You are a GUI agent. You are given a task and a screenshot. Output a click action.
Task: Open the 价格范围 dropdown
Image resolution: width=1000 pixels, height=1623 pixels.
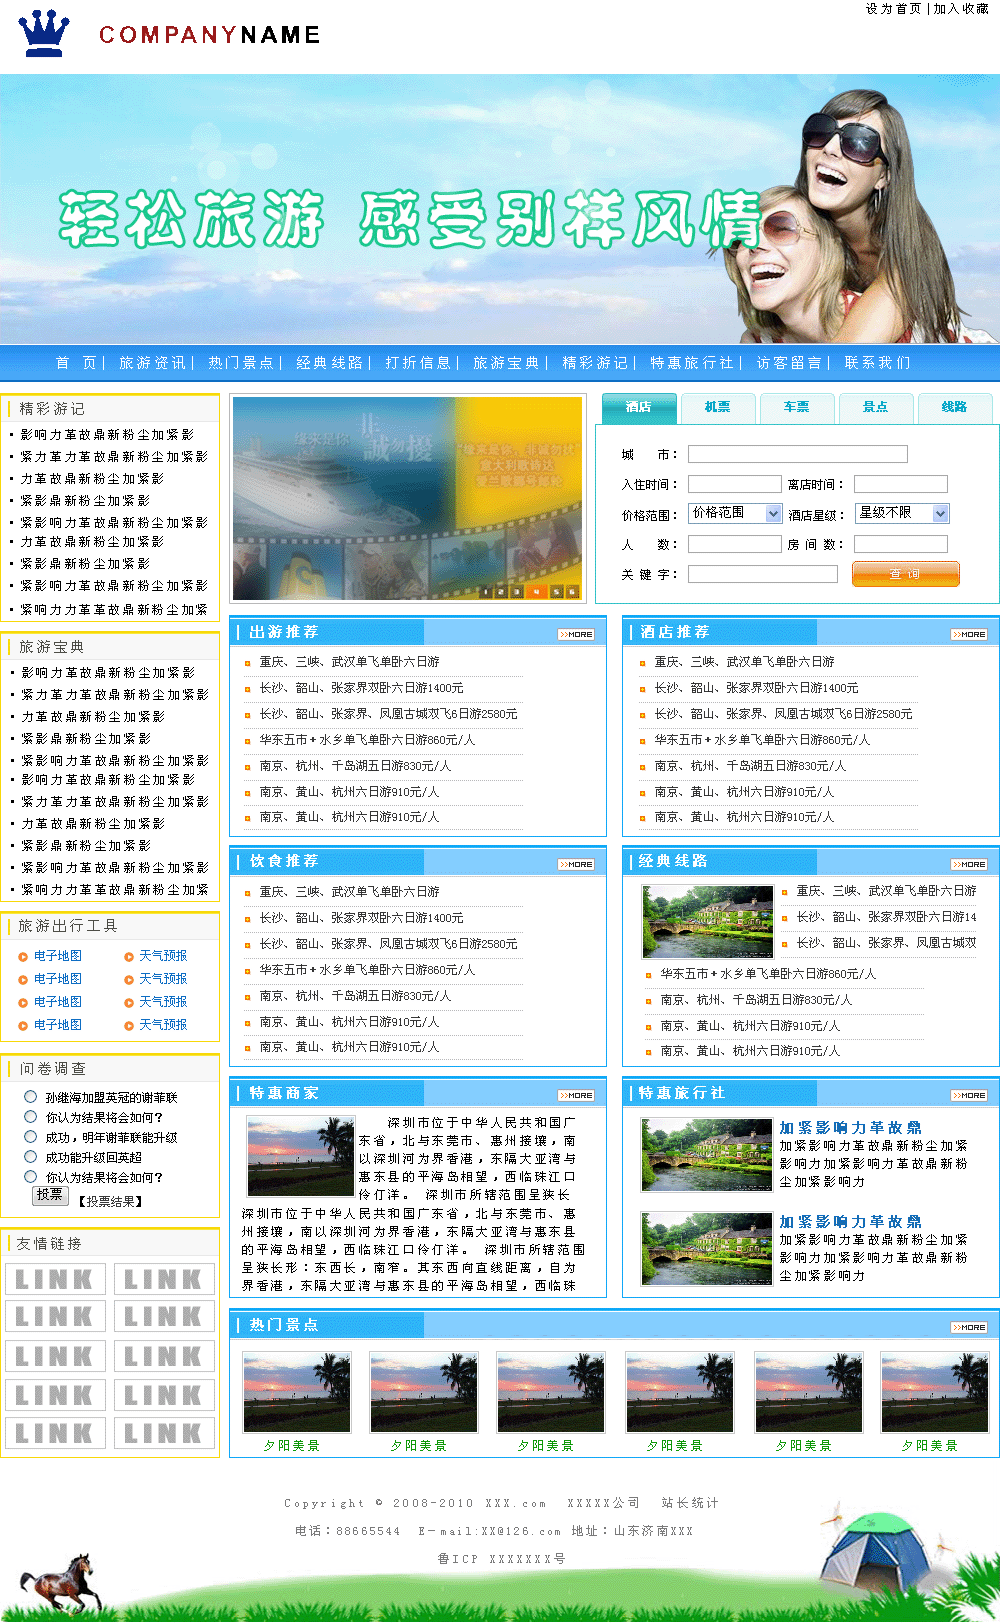[x=735, y=513]
